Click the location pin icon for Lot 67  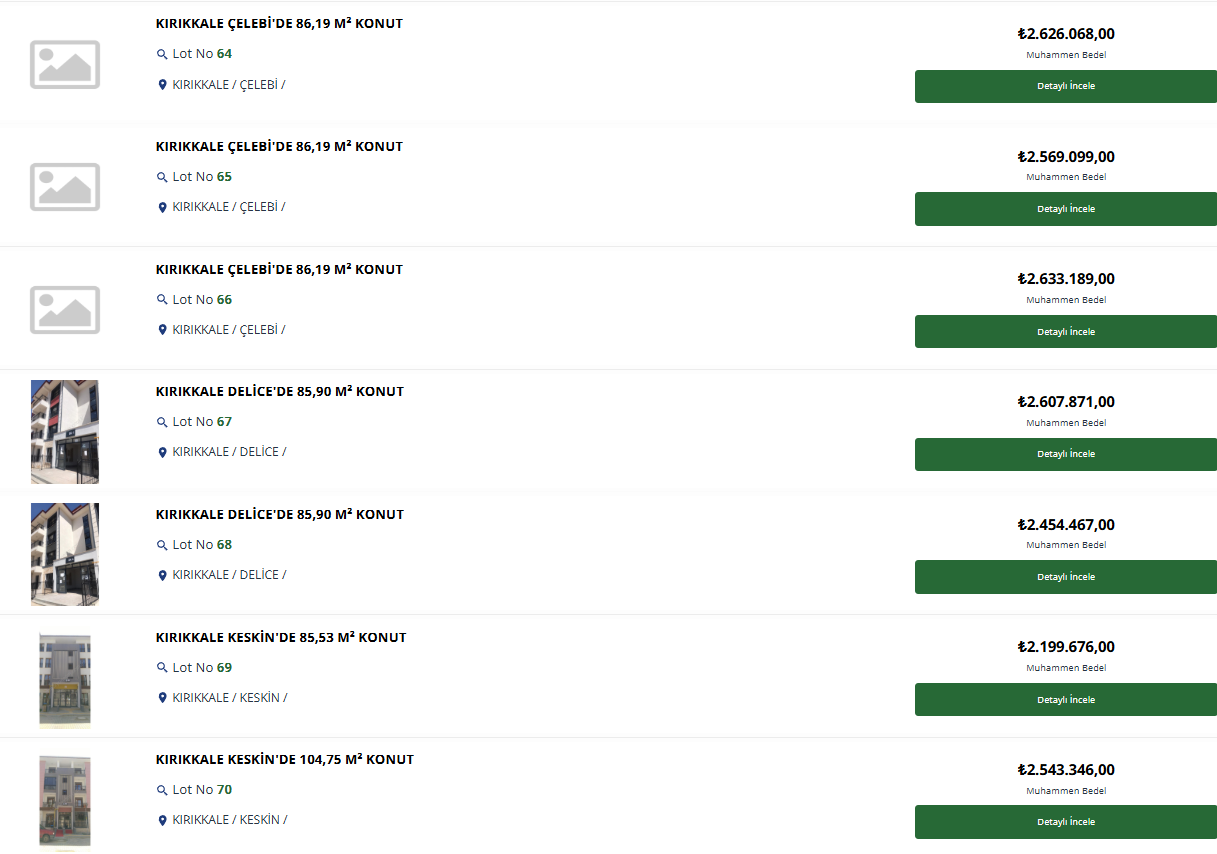coord(162,452)
